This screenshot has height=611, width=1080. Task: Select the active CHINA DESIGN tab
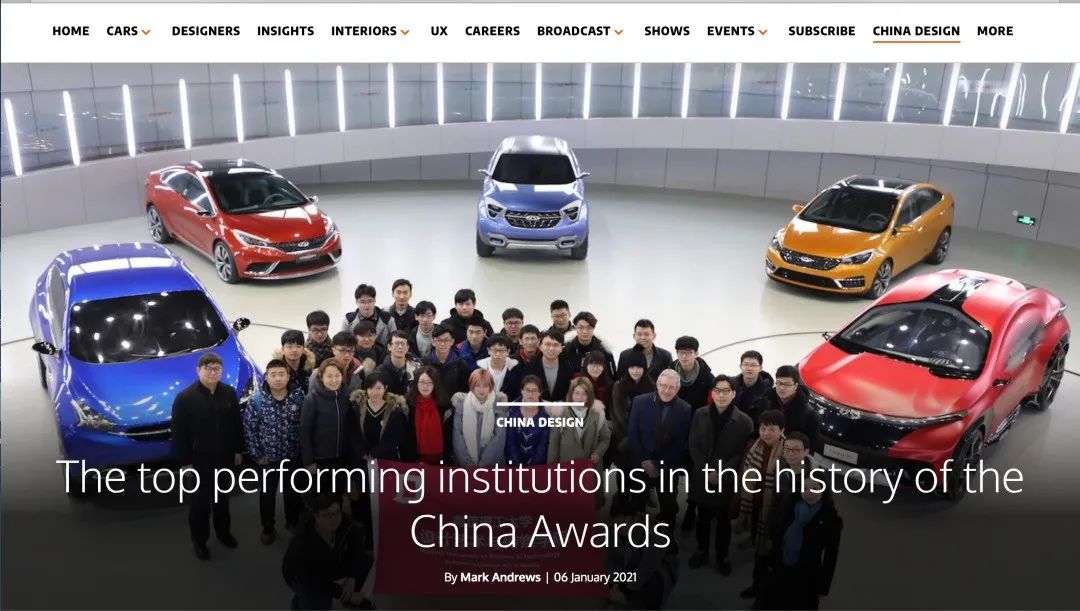pyautogui.click(x=916, y=31)
